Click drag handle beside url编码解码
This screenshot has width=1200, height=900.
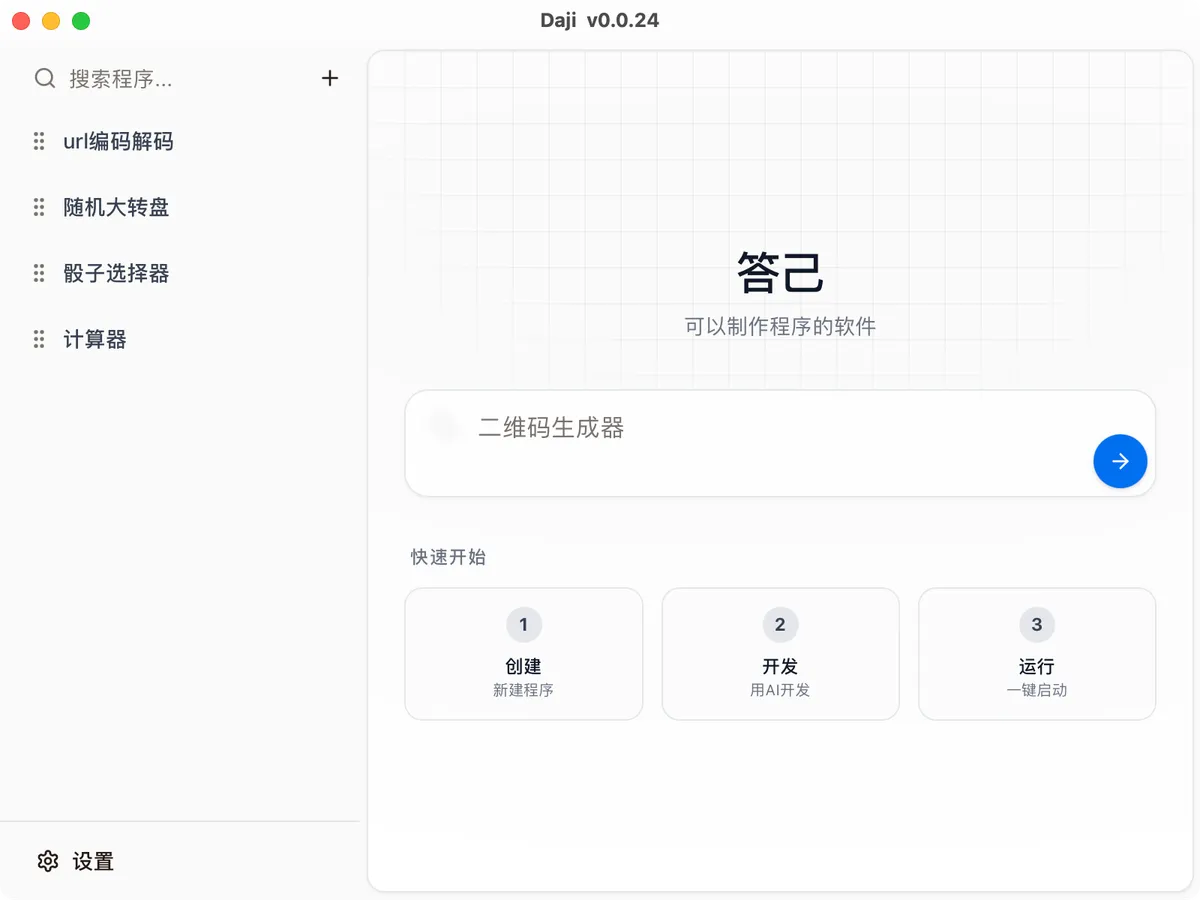coord(39,142)
